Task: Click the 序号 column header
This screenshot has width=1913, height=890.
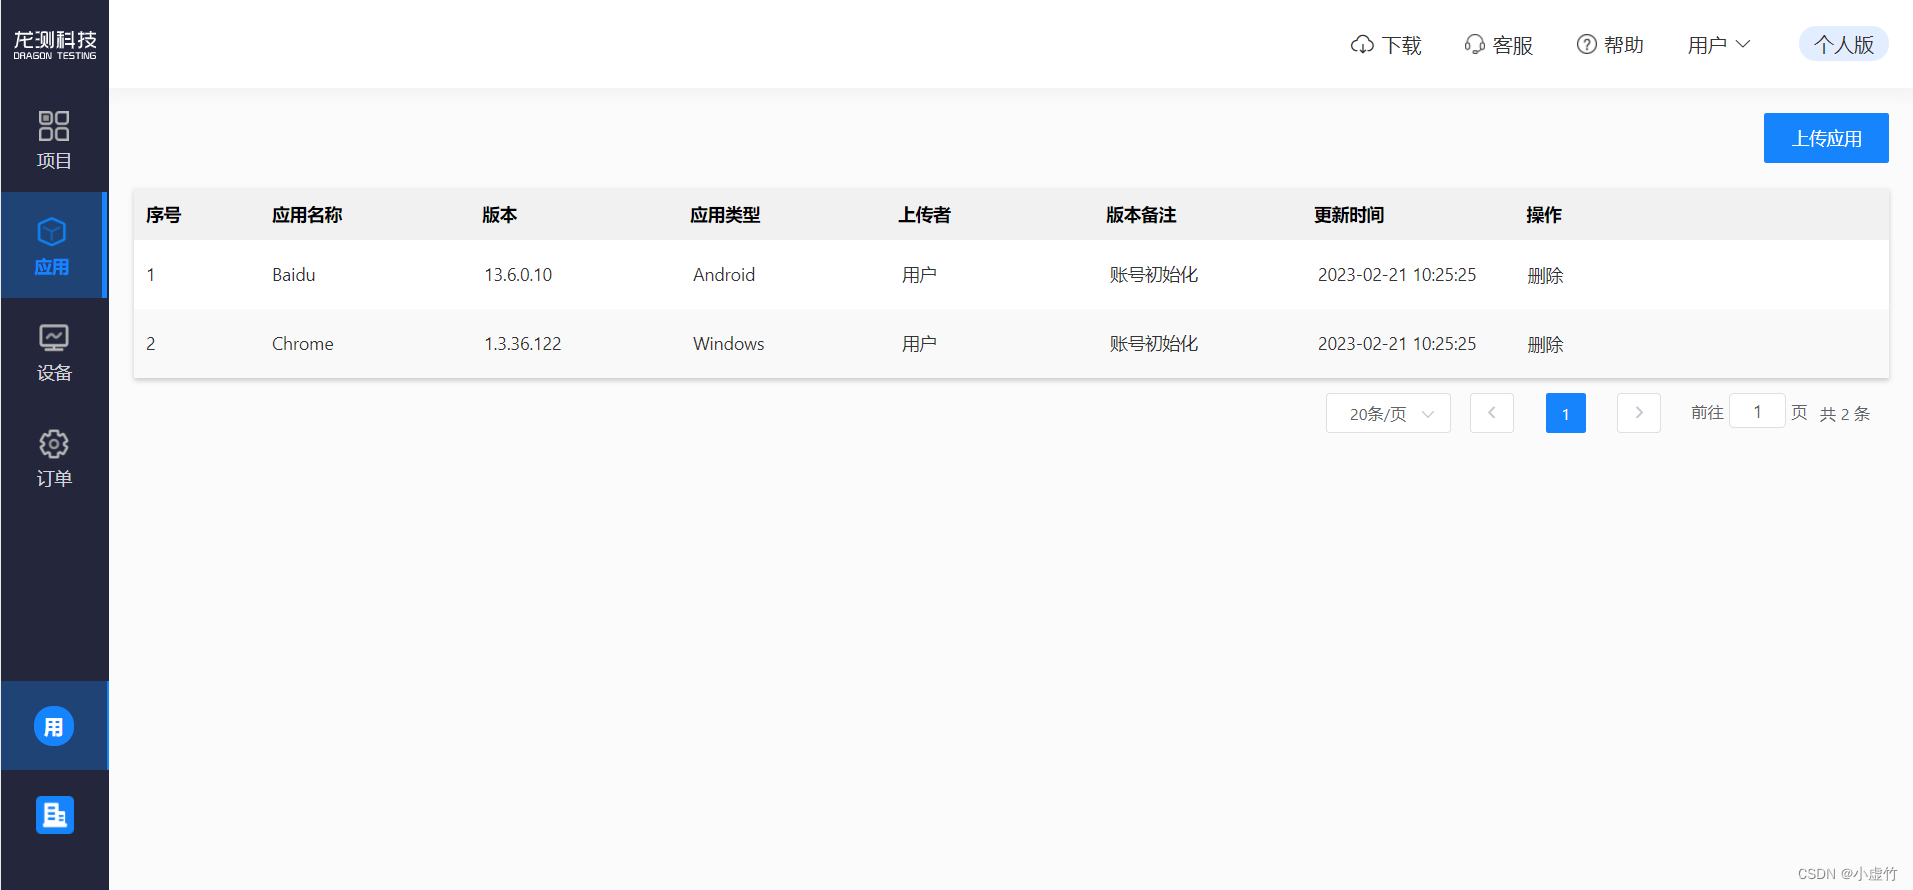Action: 164,215
